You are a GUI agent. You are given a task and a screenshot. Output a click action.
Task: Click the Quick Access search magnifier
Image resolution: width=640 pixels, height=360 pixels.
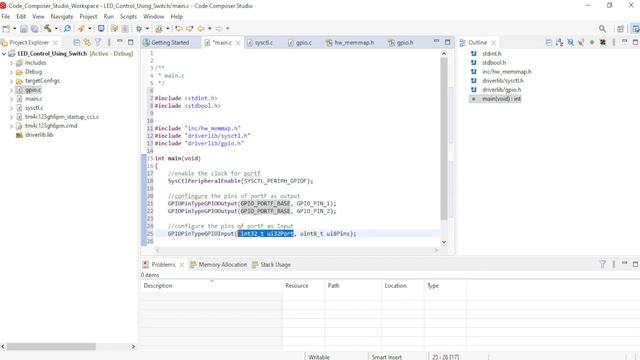[602, 29]
